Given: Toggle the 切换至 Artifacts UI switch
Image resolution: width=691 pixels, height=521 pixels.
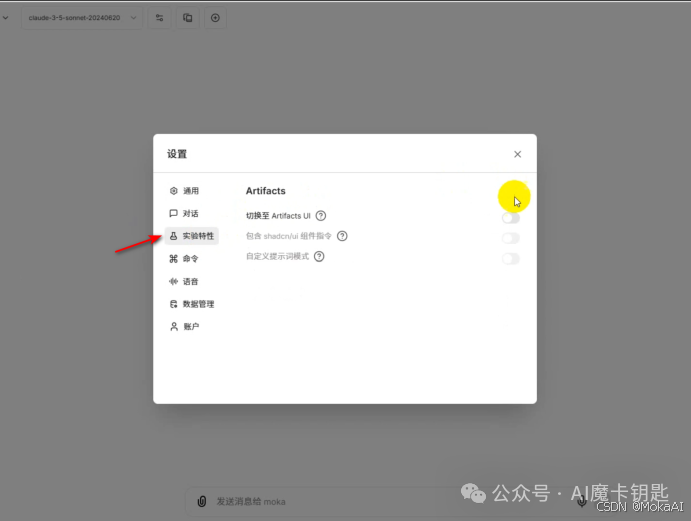Looking at the screenshot, I should [x=511, y=218].
